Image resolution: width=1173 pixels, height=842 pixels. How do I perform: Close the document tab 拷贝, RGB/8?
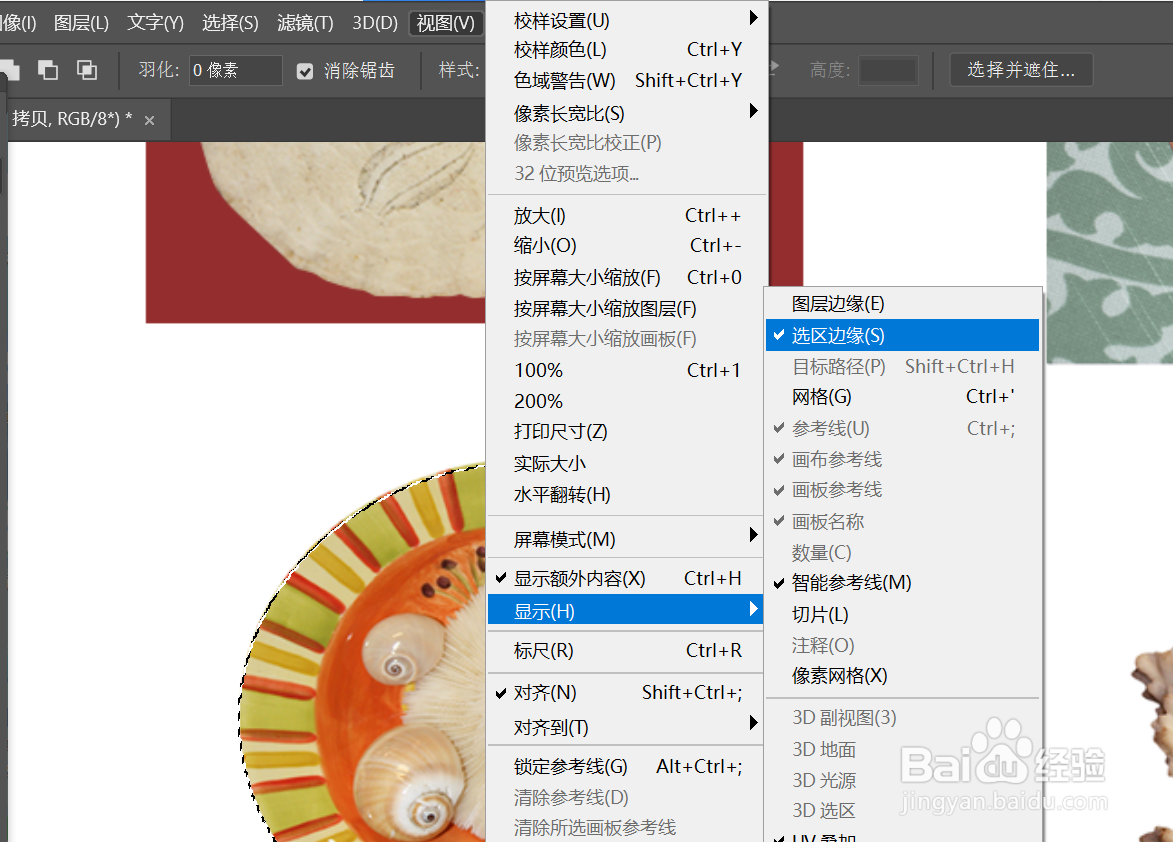coord(150,120)
